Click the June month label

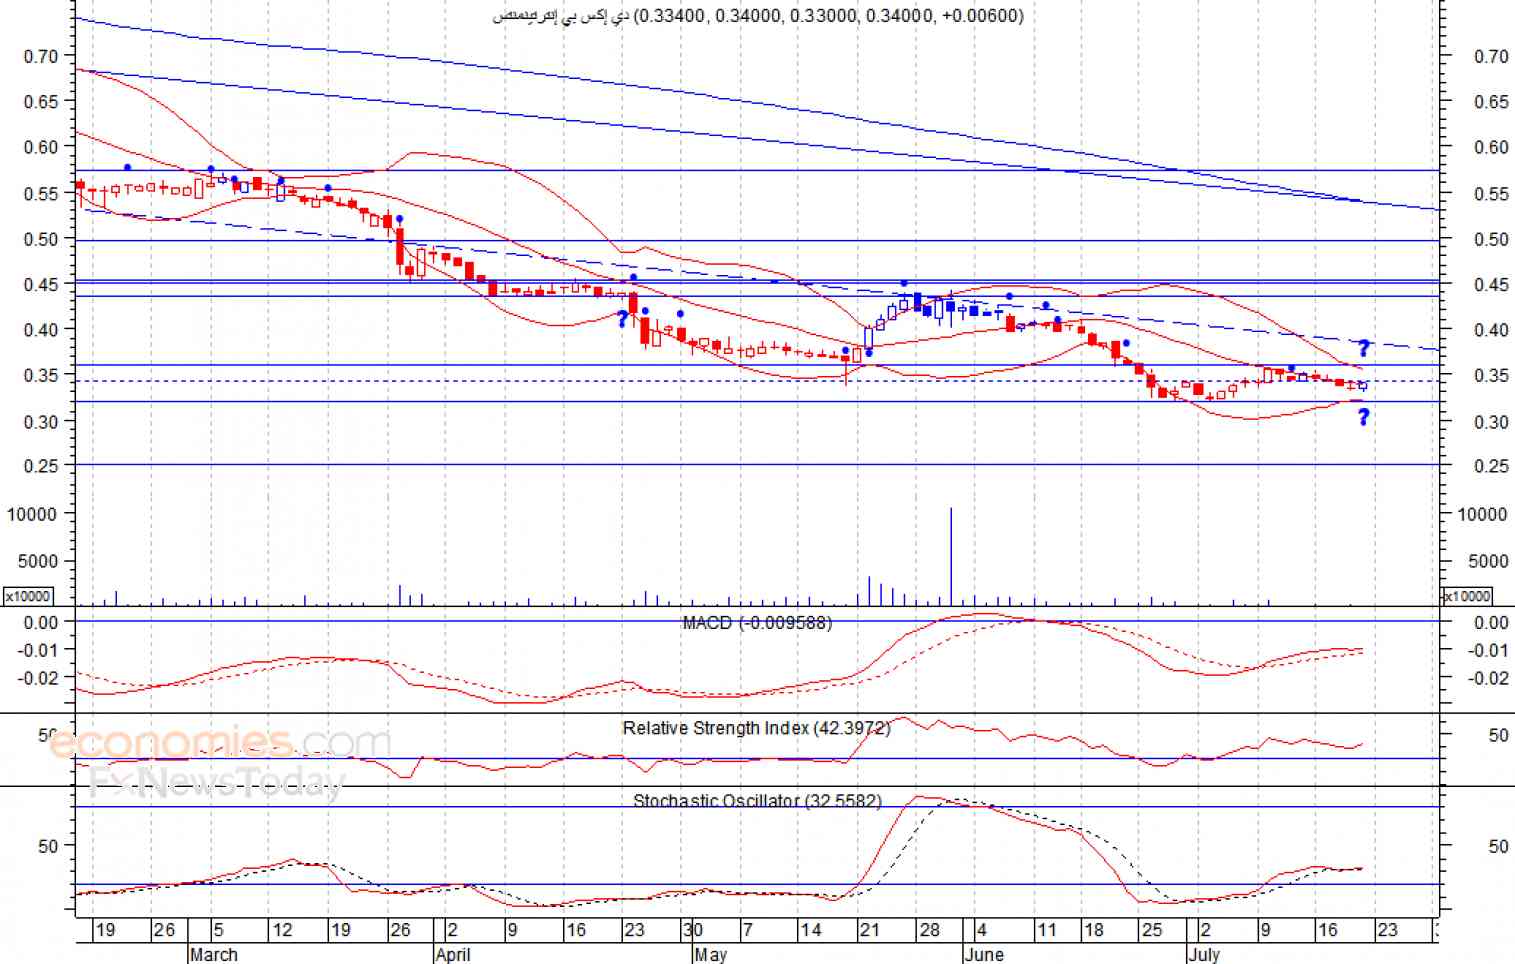(x=984, y=954)
